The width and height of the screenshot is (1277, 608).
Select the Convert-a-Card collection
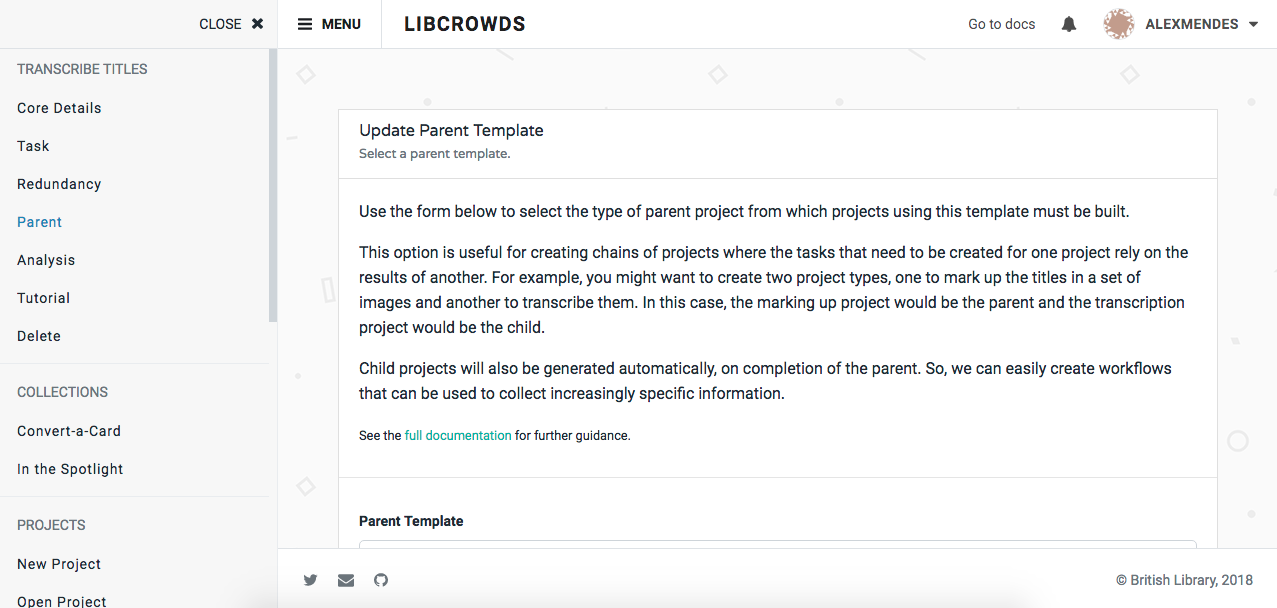coord(68,430)
